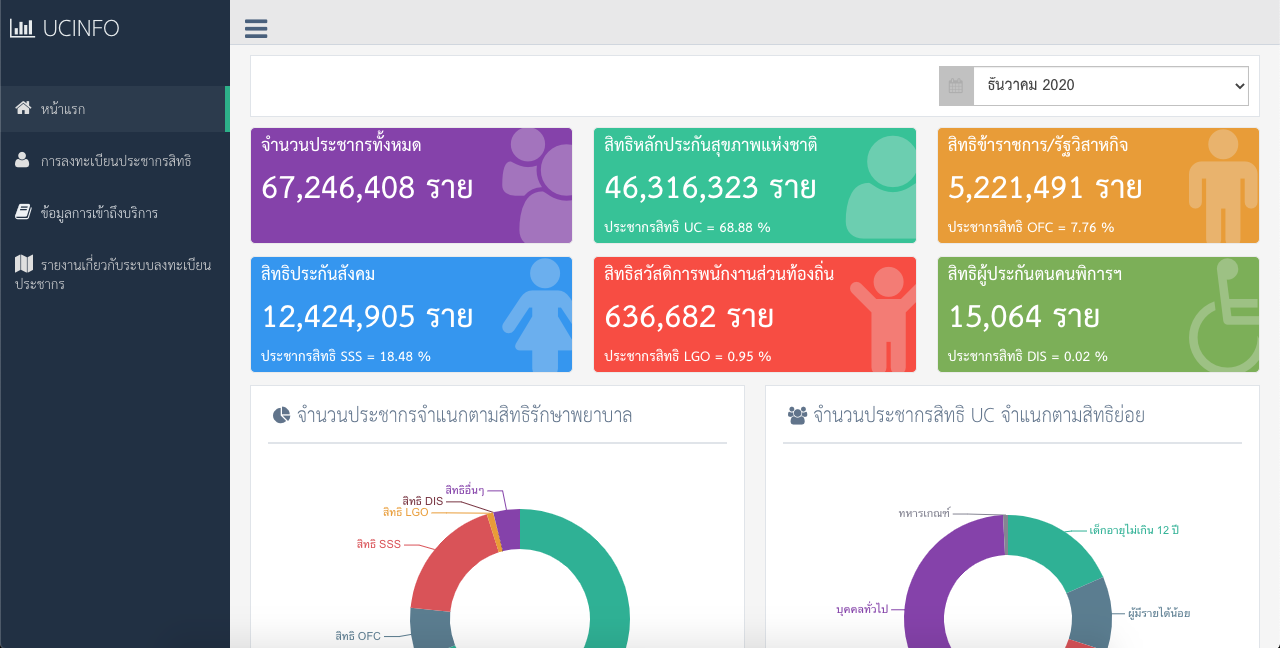
Task: Click the orange civil servant rights card
Action: (1097, 185)
